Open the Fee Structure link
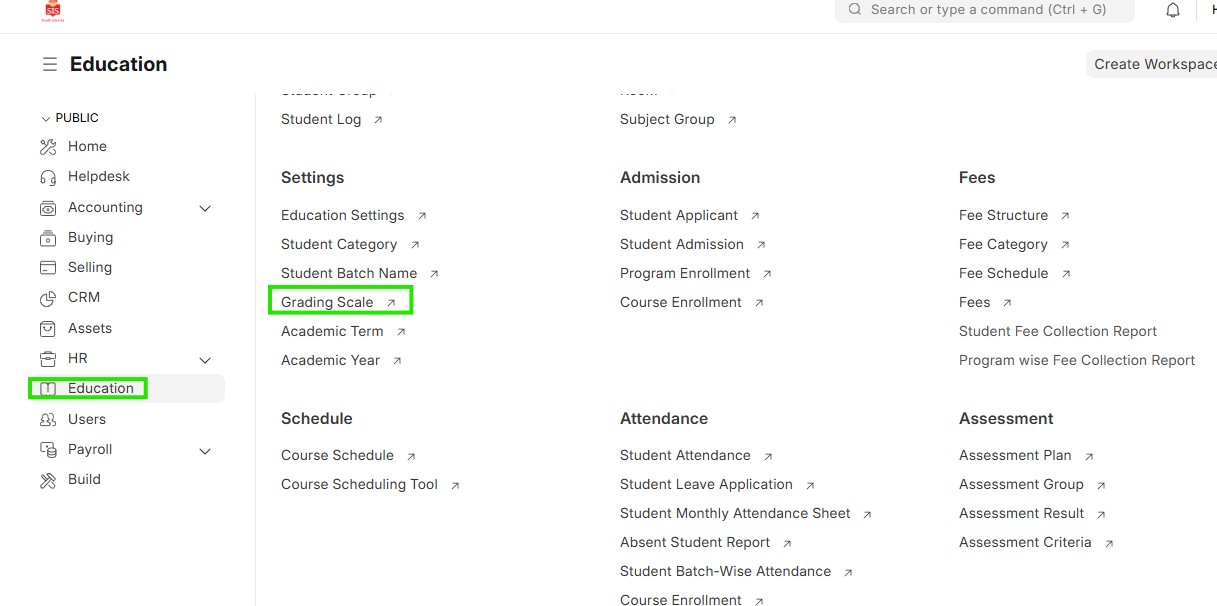 1003,215
